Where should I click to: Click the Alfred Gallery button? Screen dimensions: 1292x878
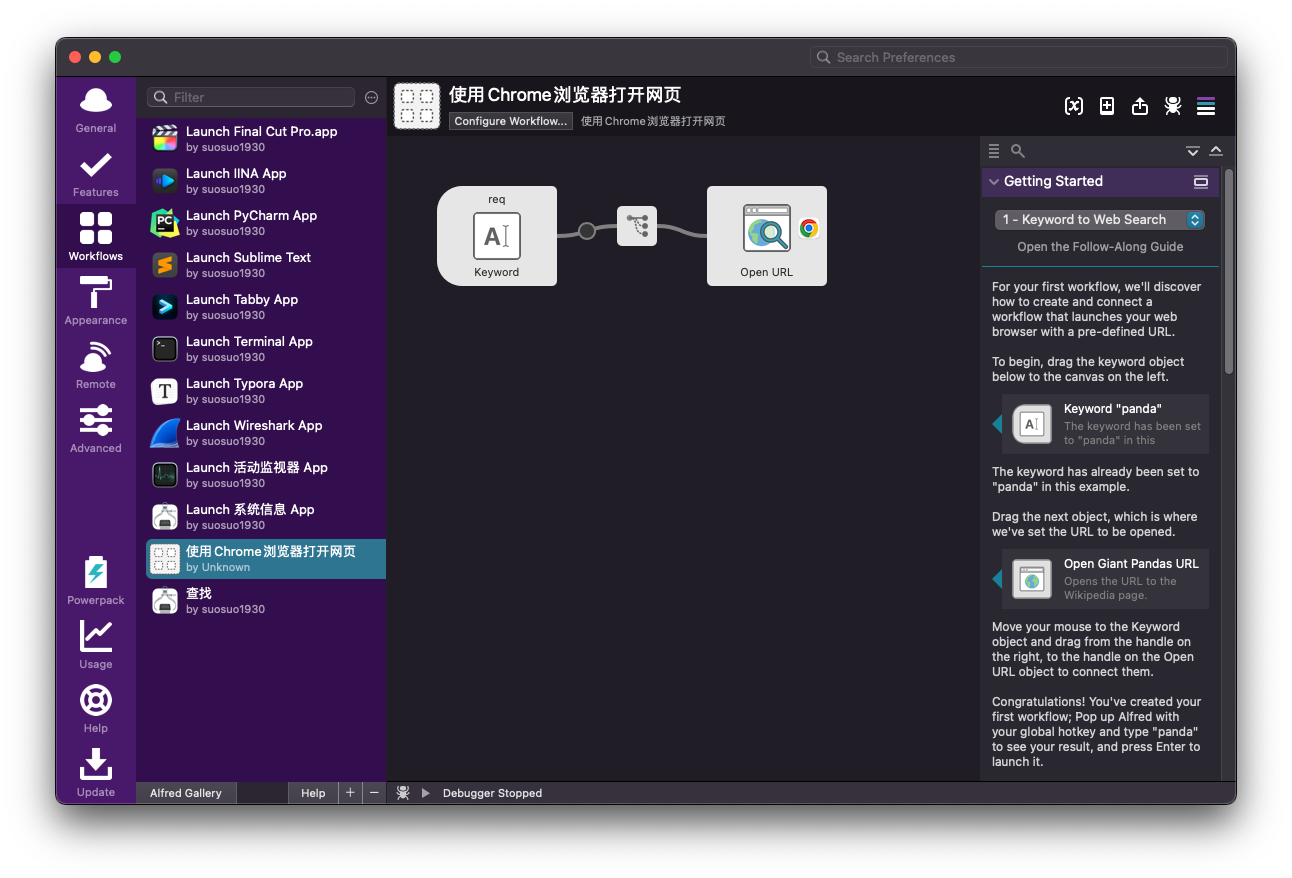[x=186, y=793]
